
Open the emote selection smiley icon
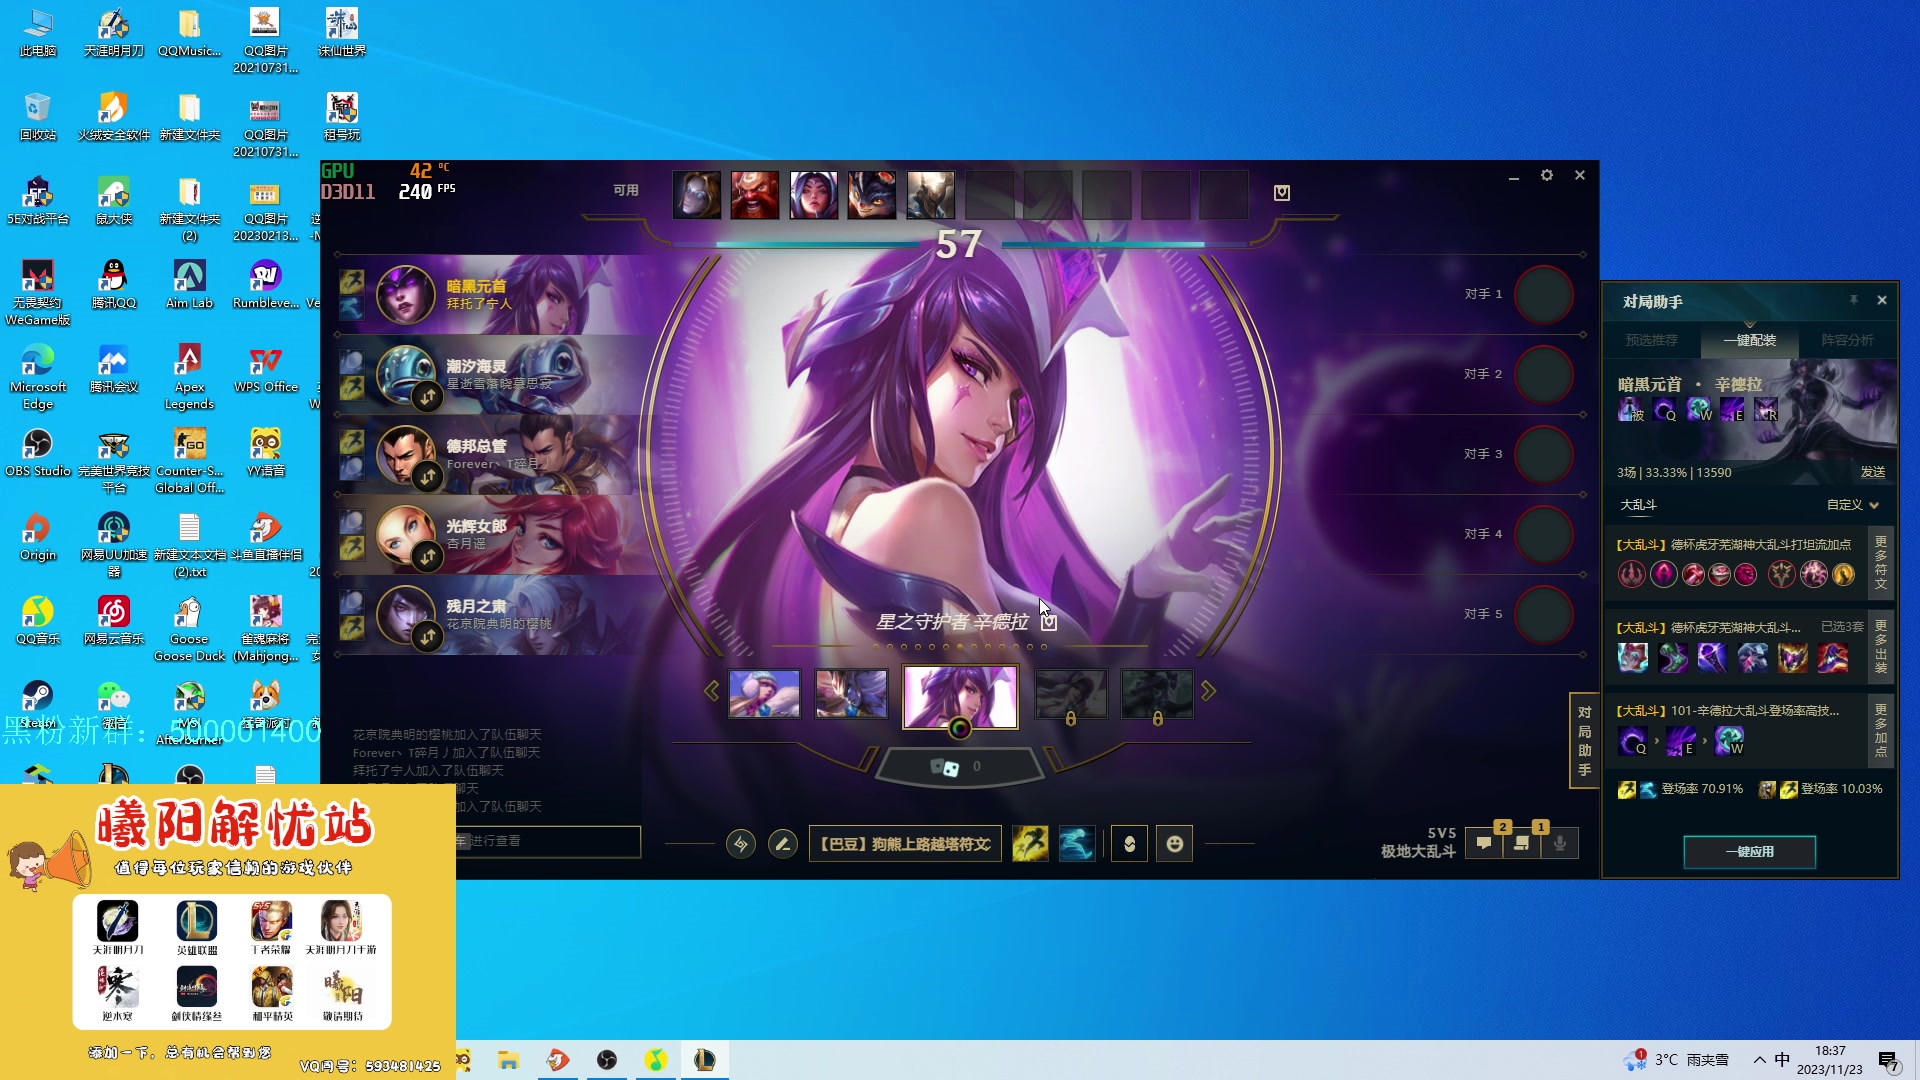click(x=1174, y=844)
